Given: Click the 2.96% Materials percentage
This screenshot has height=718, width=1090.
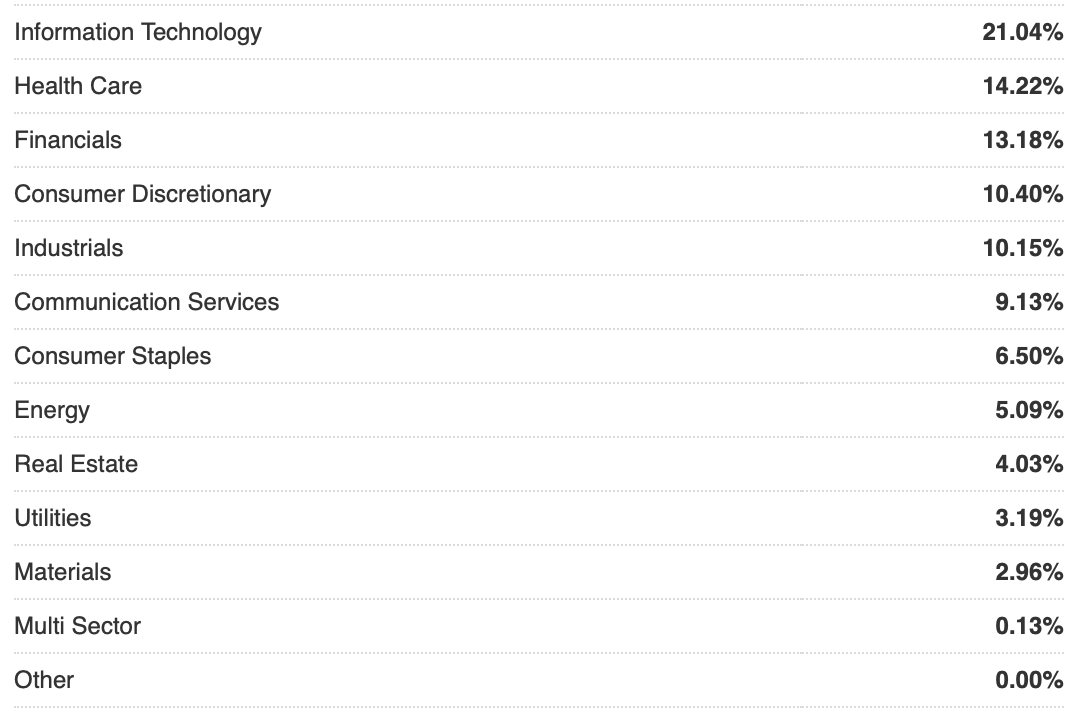Looking at the screenshot, I should (x=1029, y=572).
